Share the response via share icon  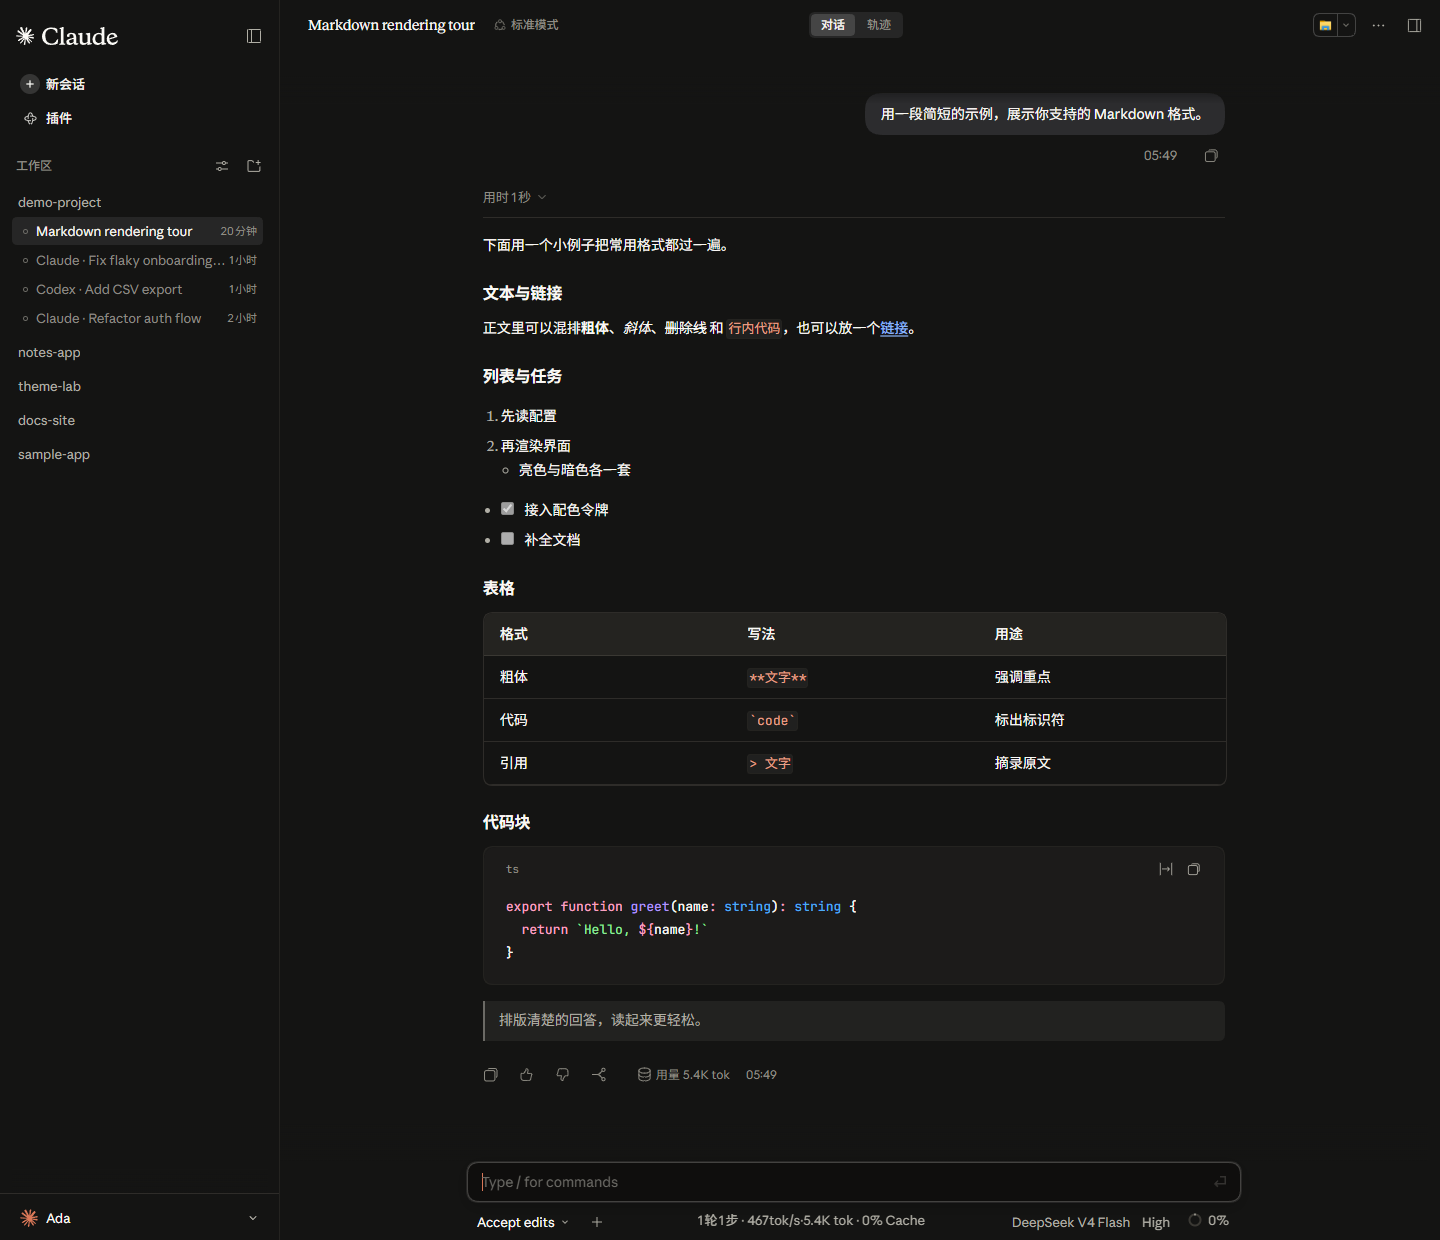599,1075
